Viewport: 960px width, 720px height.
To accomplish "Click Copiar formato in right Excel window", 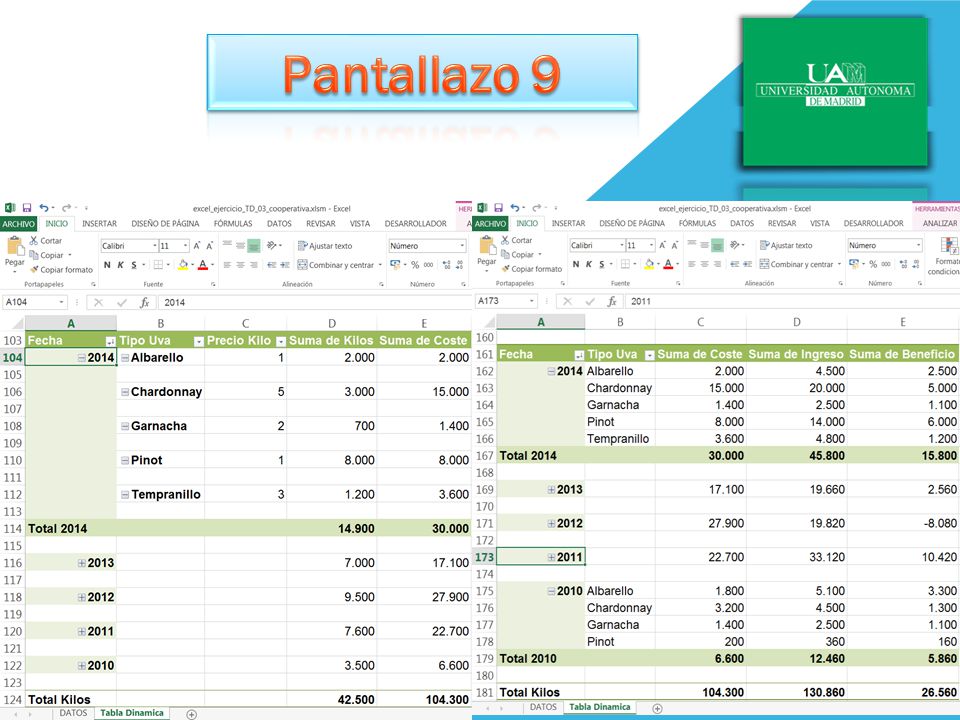I will point(531,269).
